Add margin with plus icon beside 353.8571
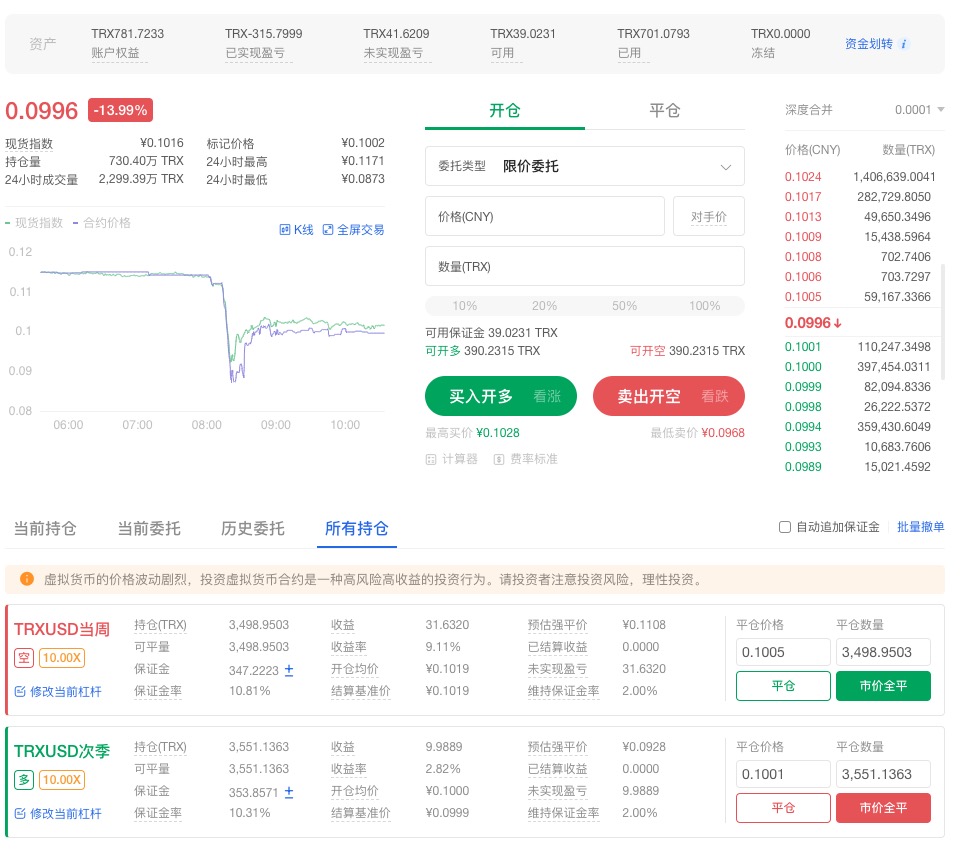 289,792
